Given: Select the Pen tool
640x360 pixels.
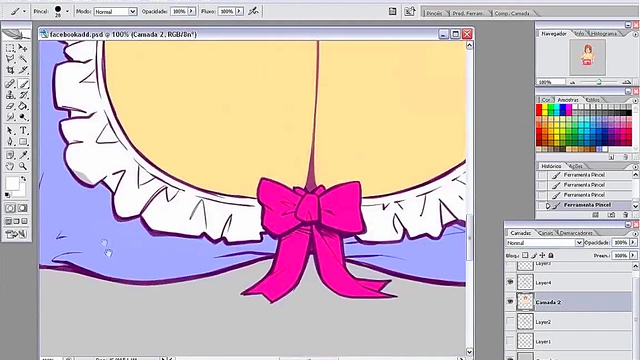Looking at the screenshot, I should (x=10, y=142).
